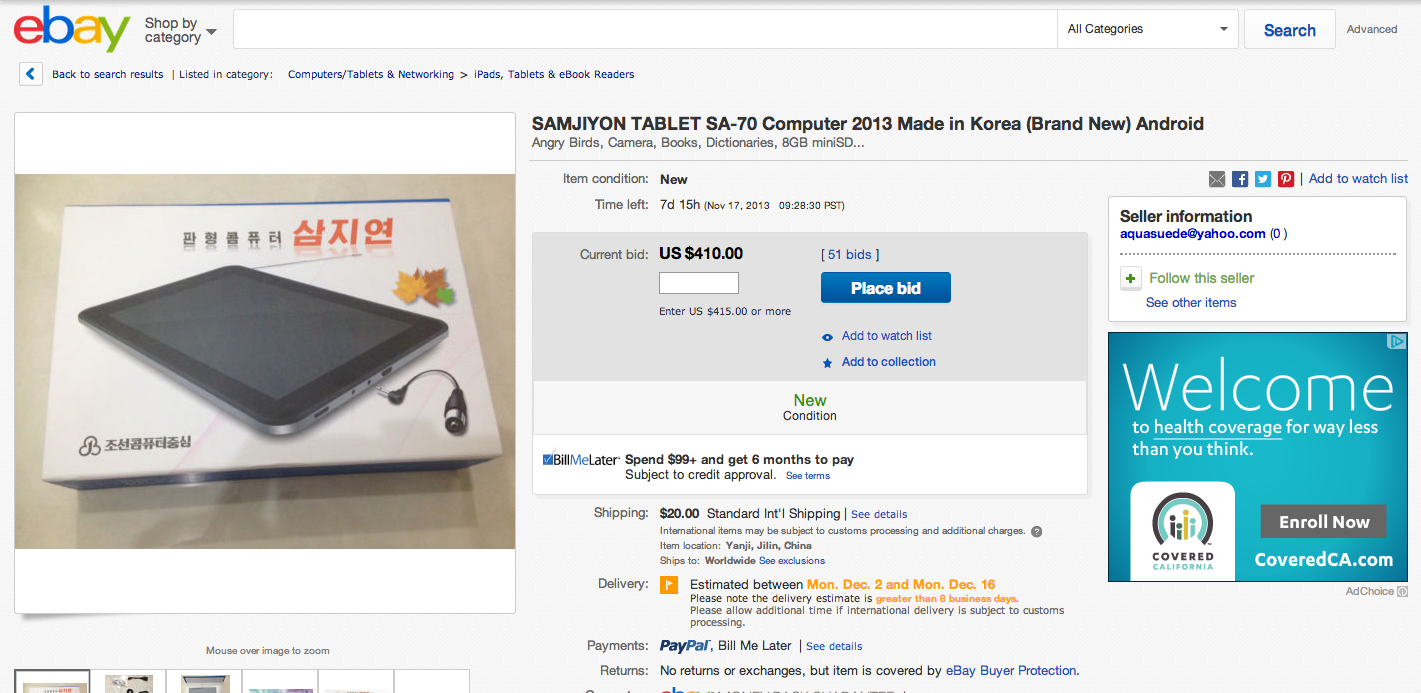Select the second product photo thumbnail
Image resolution: width=1421 pixels, height=693 pixels.
point(129,683)
